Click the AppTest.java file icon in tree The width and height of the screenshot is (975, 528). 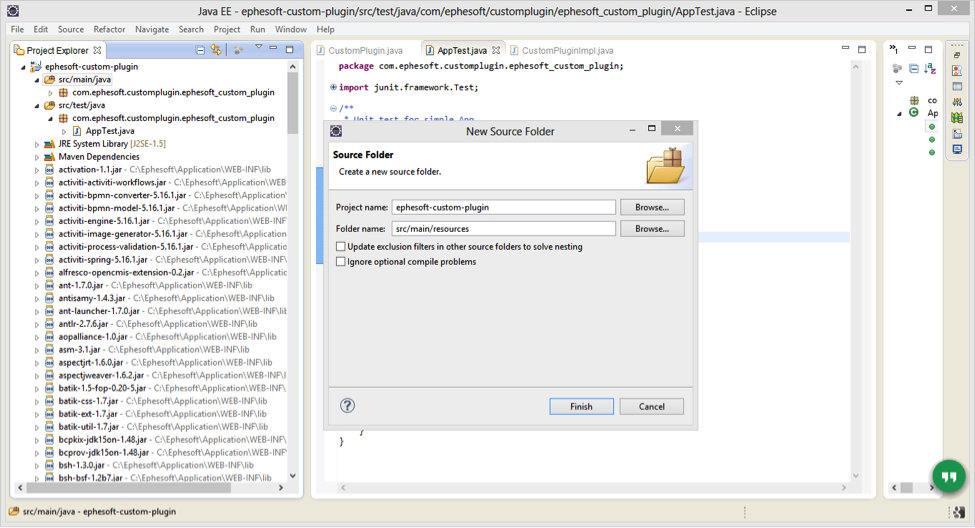pos(76,131)
